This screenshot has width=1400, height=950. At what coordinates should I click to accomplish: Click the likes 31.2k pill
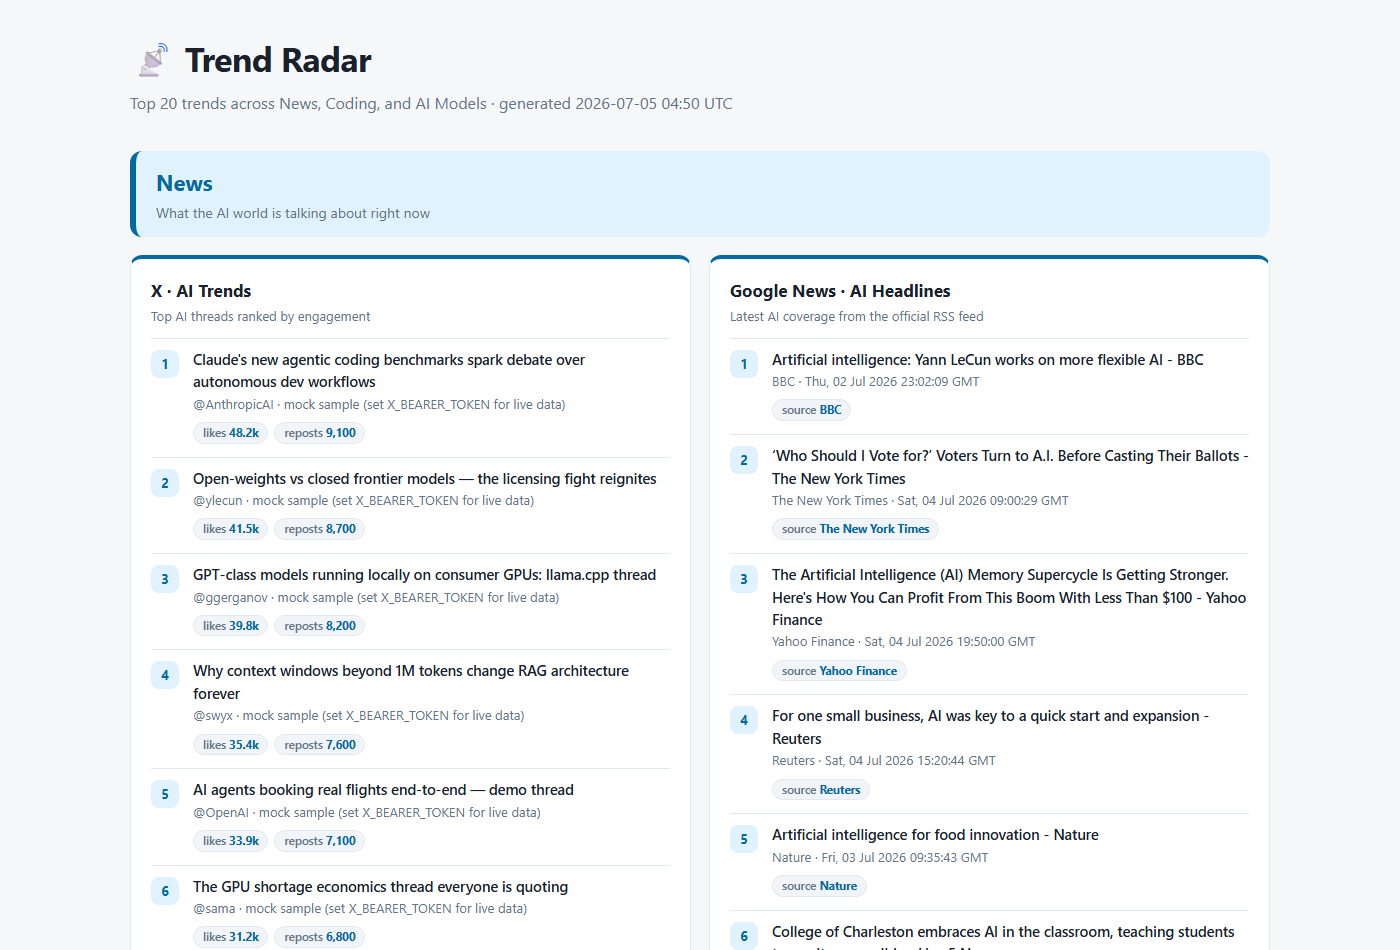230,937
